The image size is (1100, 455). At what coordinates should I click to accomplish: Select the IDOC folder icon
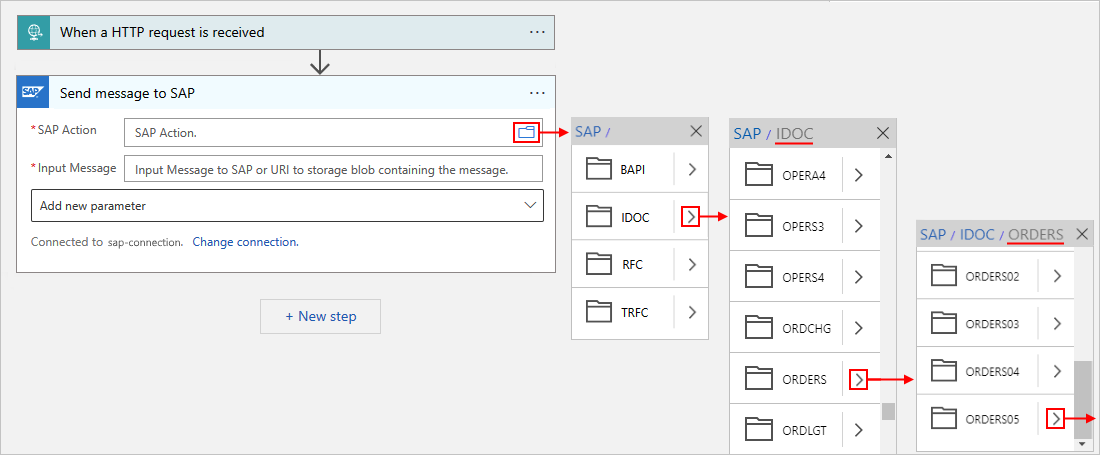[x=600, y=217]
